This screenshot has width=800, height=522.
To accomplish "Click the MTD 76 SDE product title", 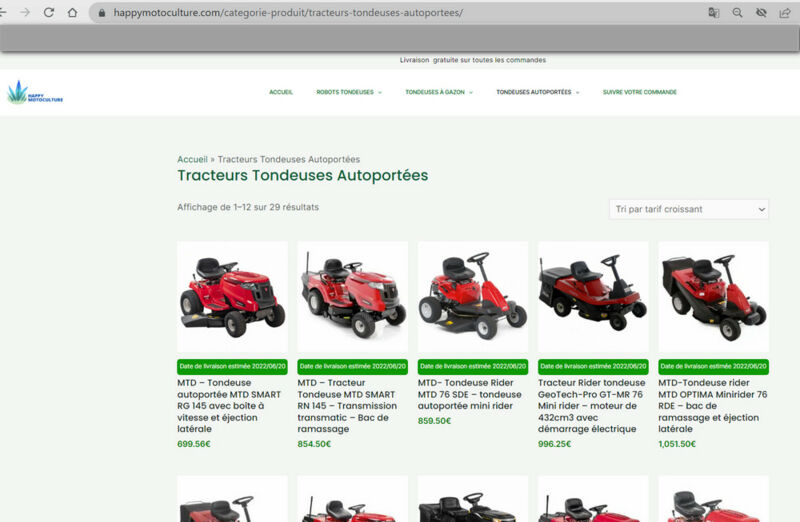I will (x=470, y=394).
